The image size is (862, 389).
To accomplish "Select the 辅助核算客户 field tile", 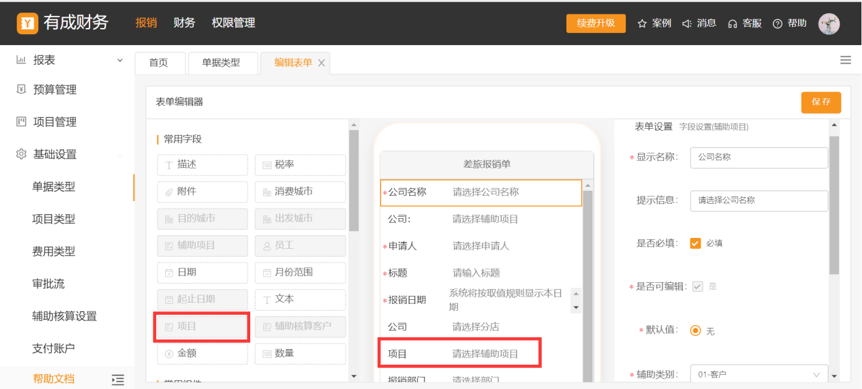I will [x=300, y=326].
